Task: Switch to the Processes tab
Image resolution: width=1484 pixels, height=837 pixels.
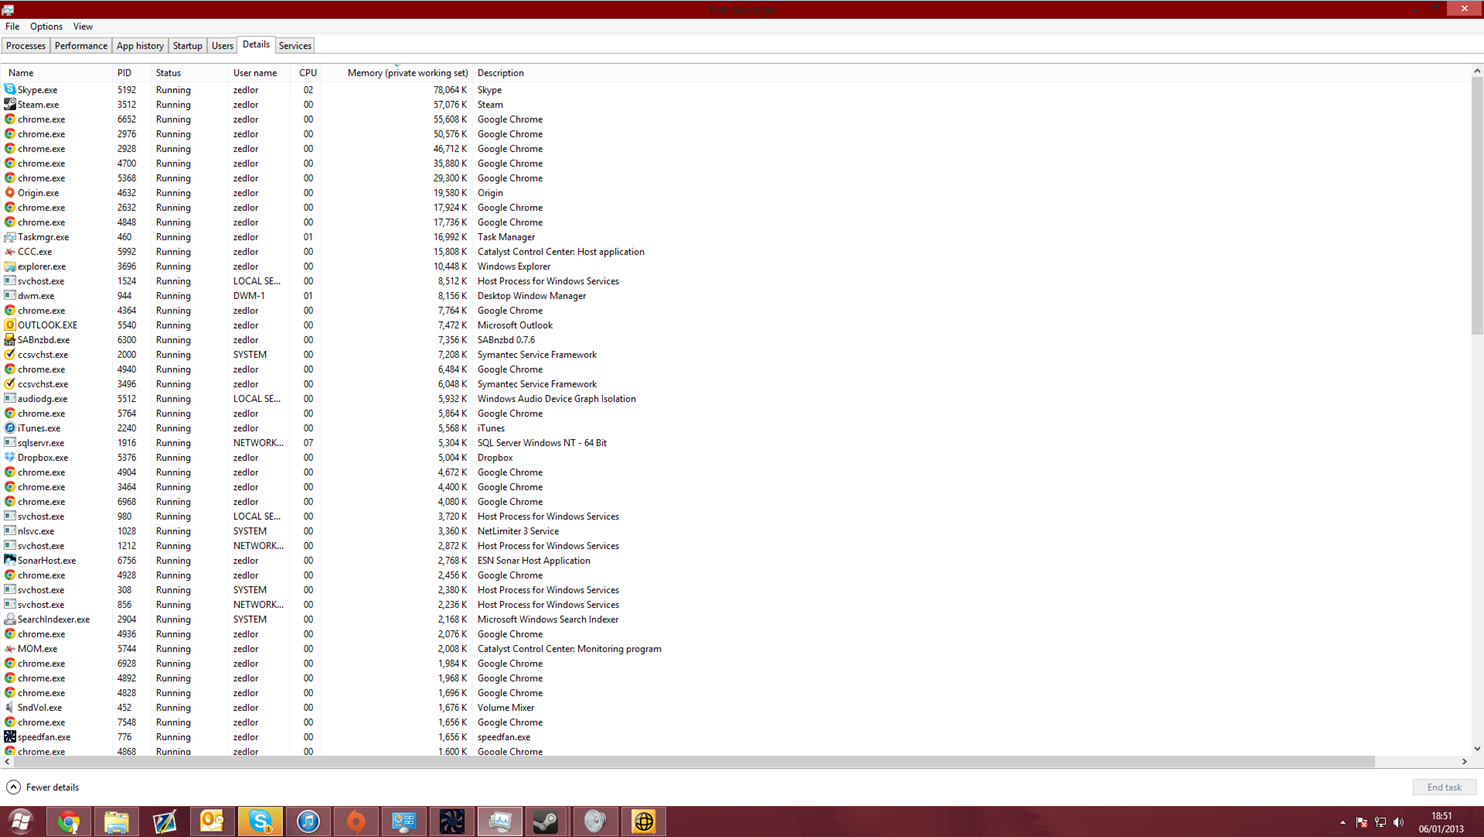Action: [25, 46]
